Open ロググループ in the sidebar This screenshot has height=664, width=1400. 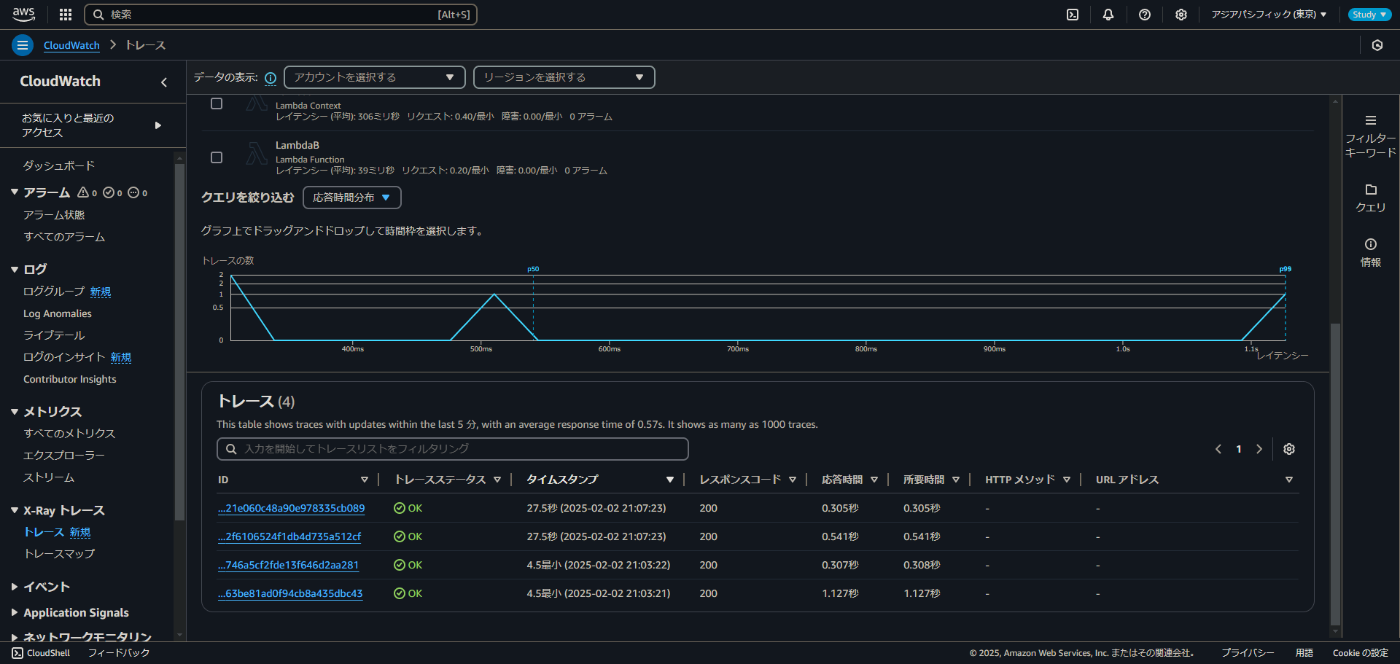pos(54,291)
